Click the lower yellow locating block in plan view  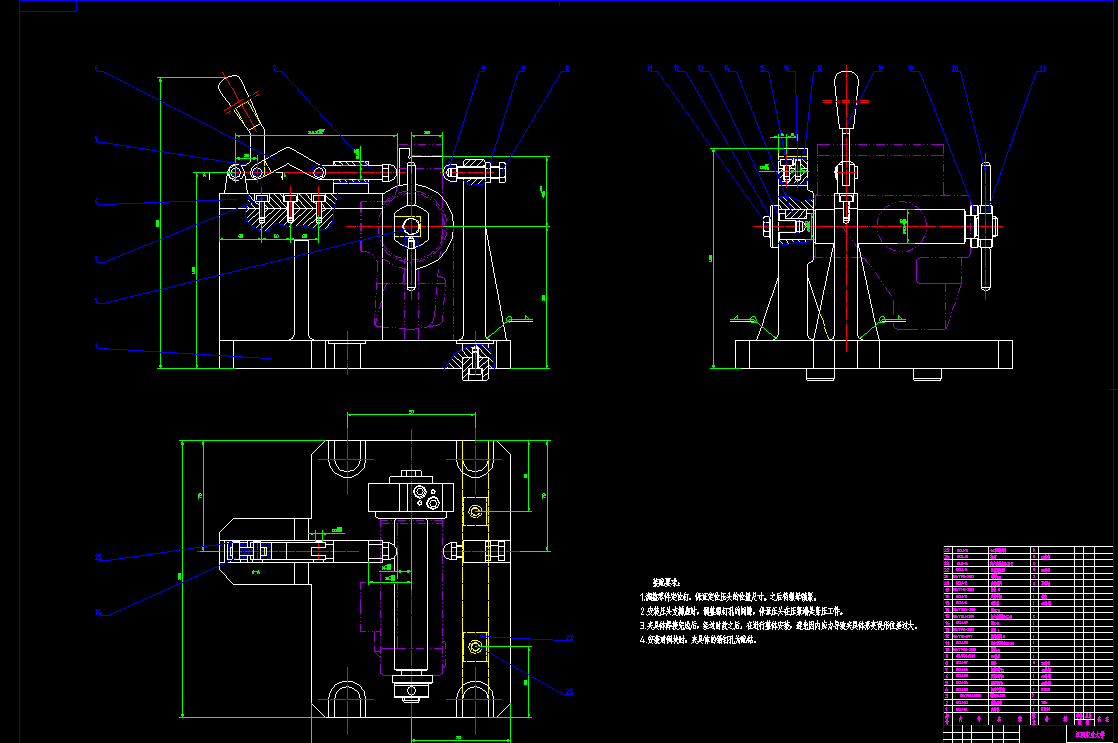coord(476,647)
